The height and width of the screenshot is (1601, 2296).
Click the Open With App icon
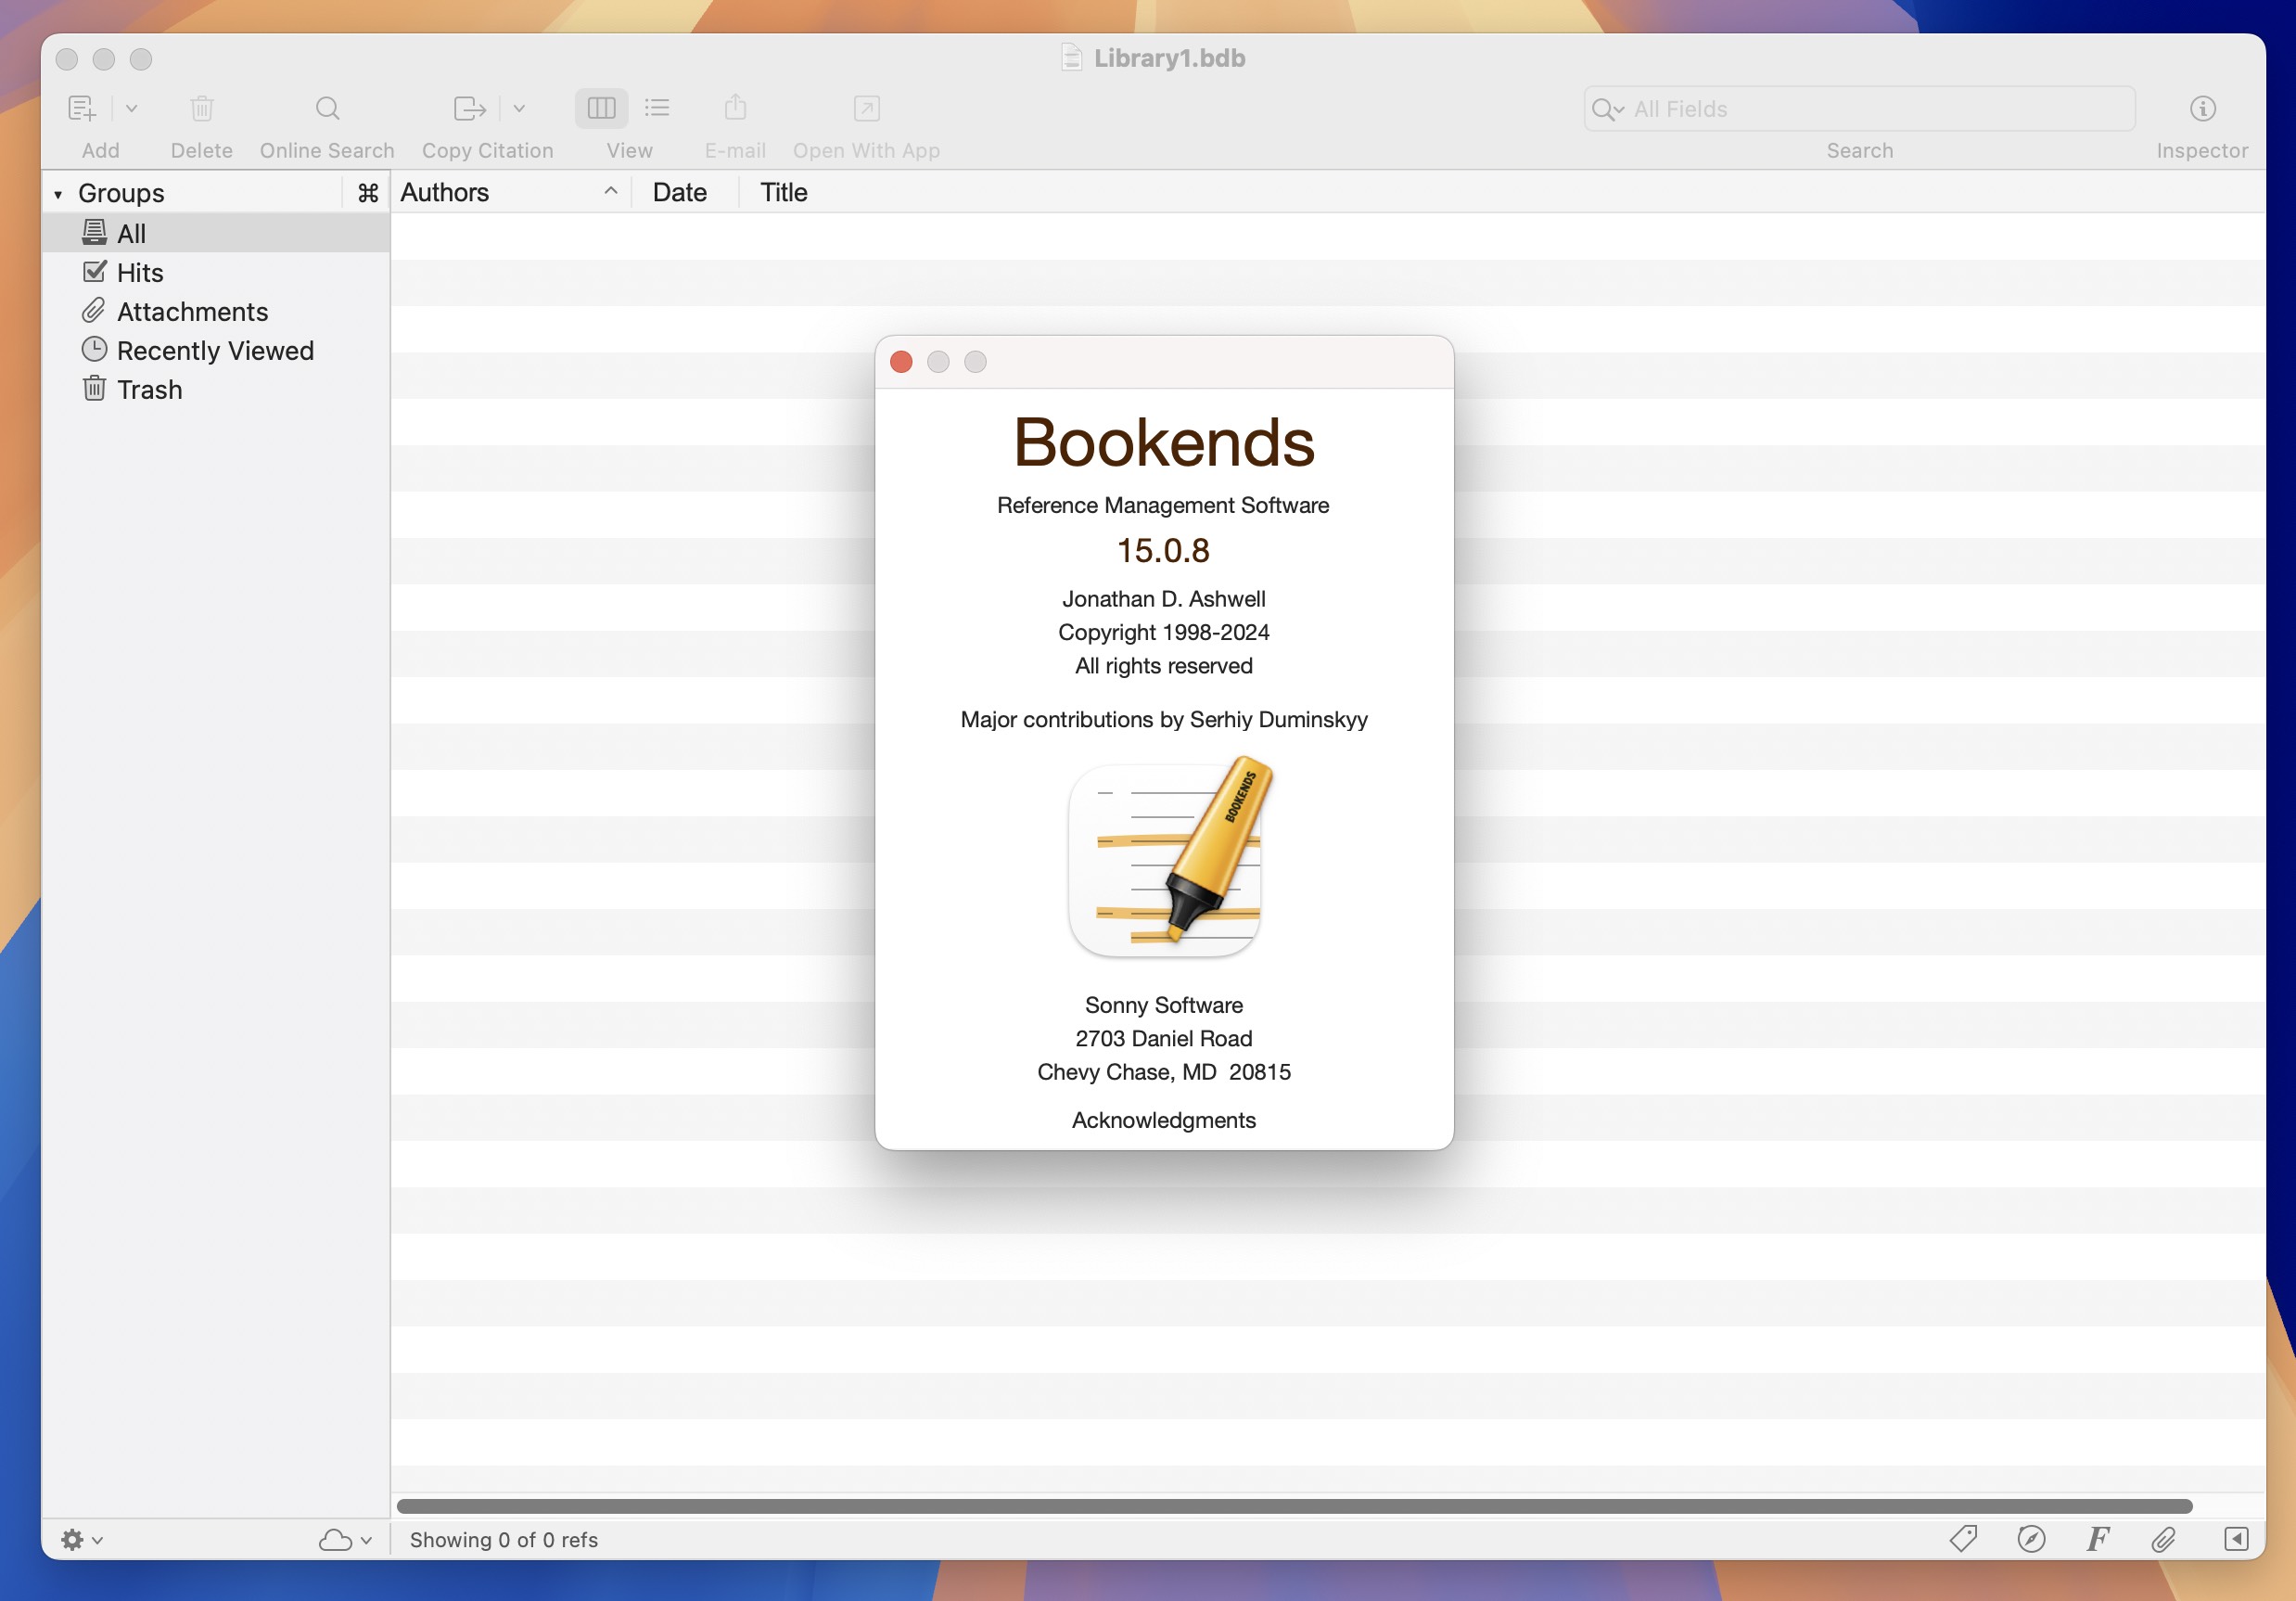point(867,109)
